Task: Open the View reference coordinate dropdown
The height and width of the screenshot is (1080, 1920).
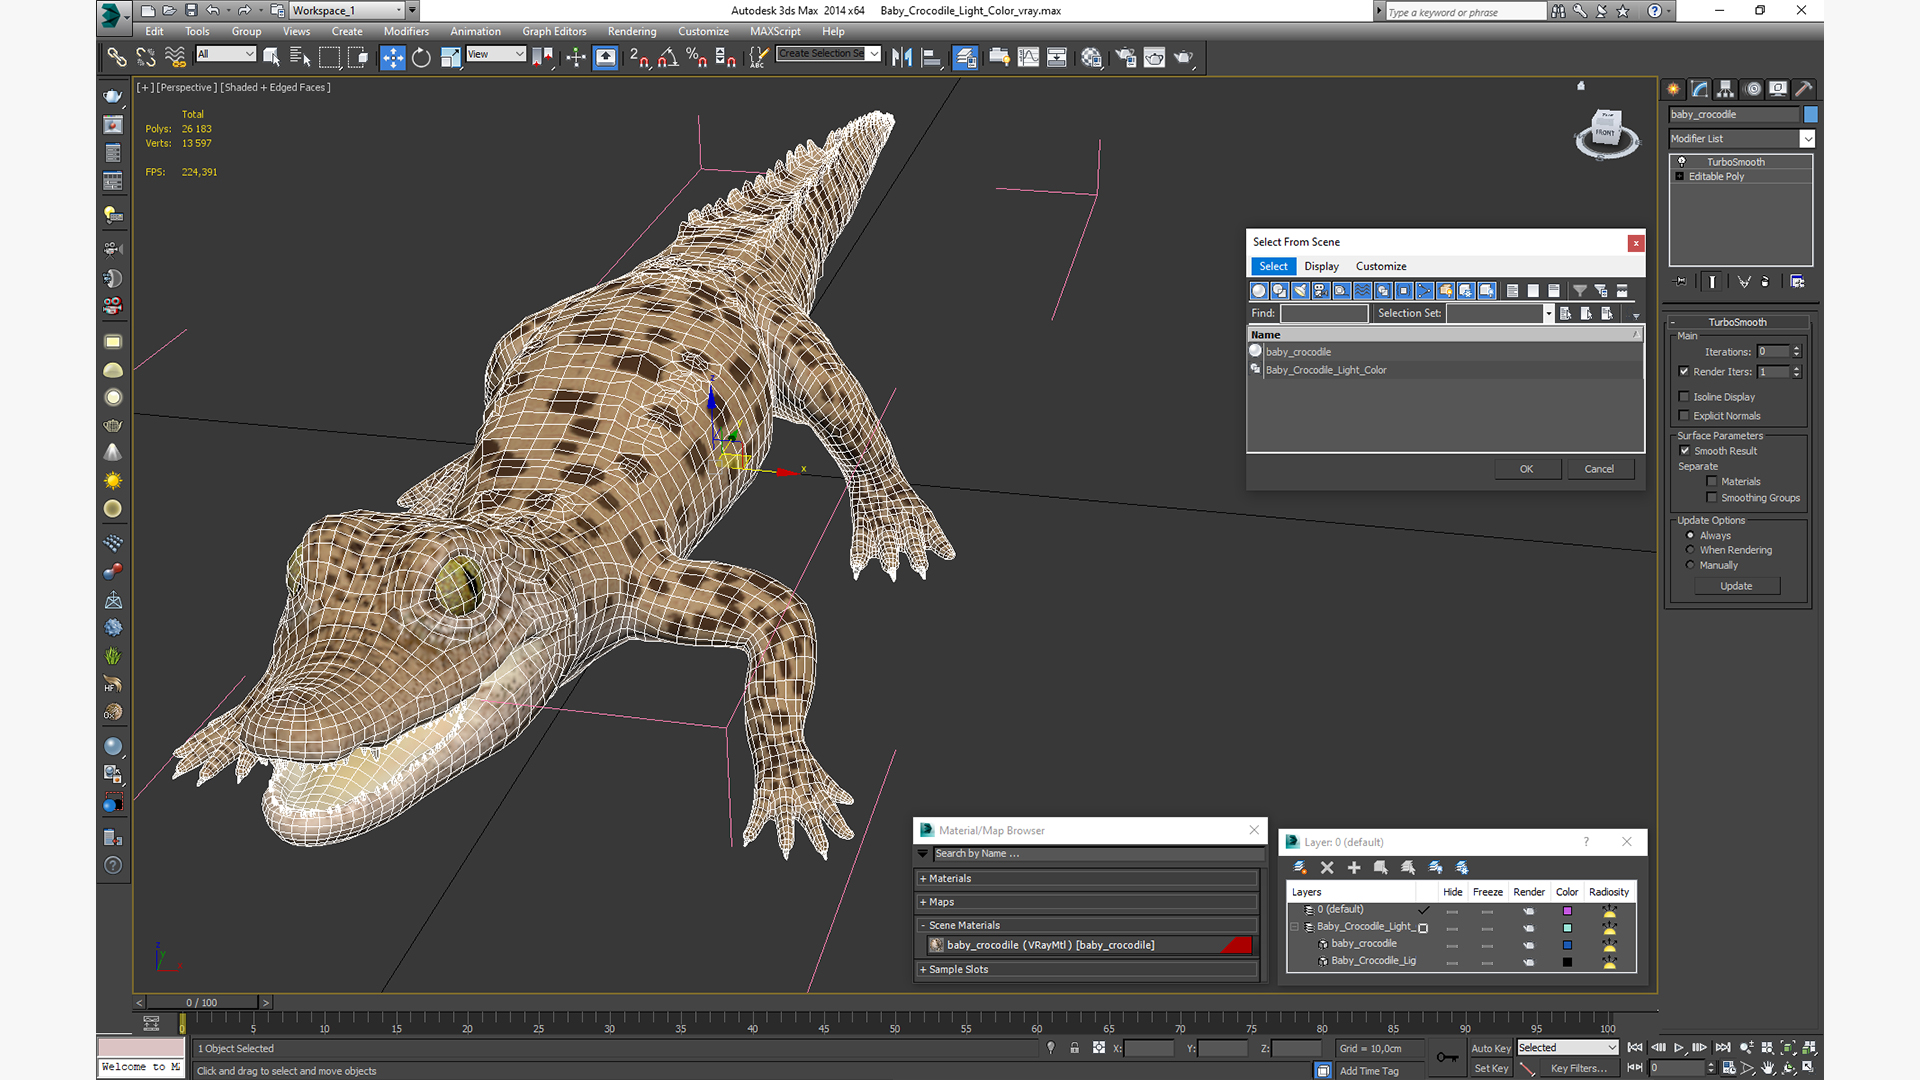Action: point(496,54)
